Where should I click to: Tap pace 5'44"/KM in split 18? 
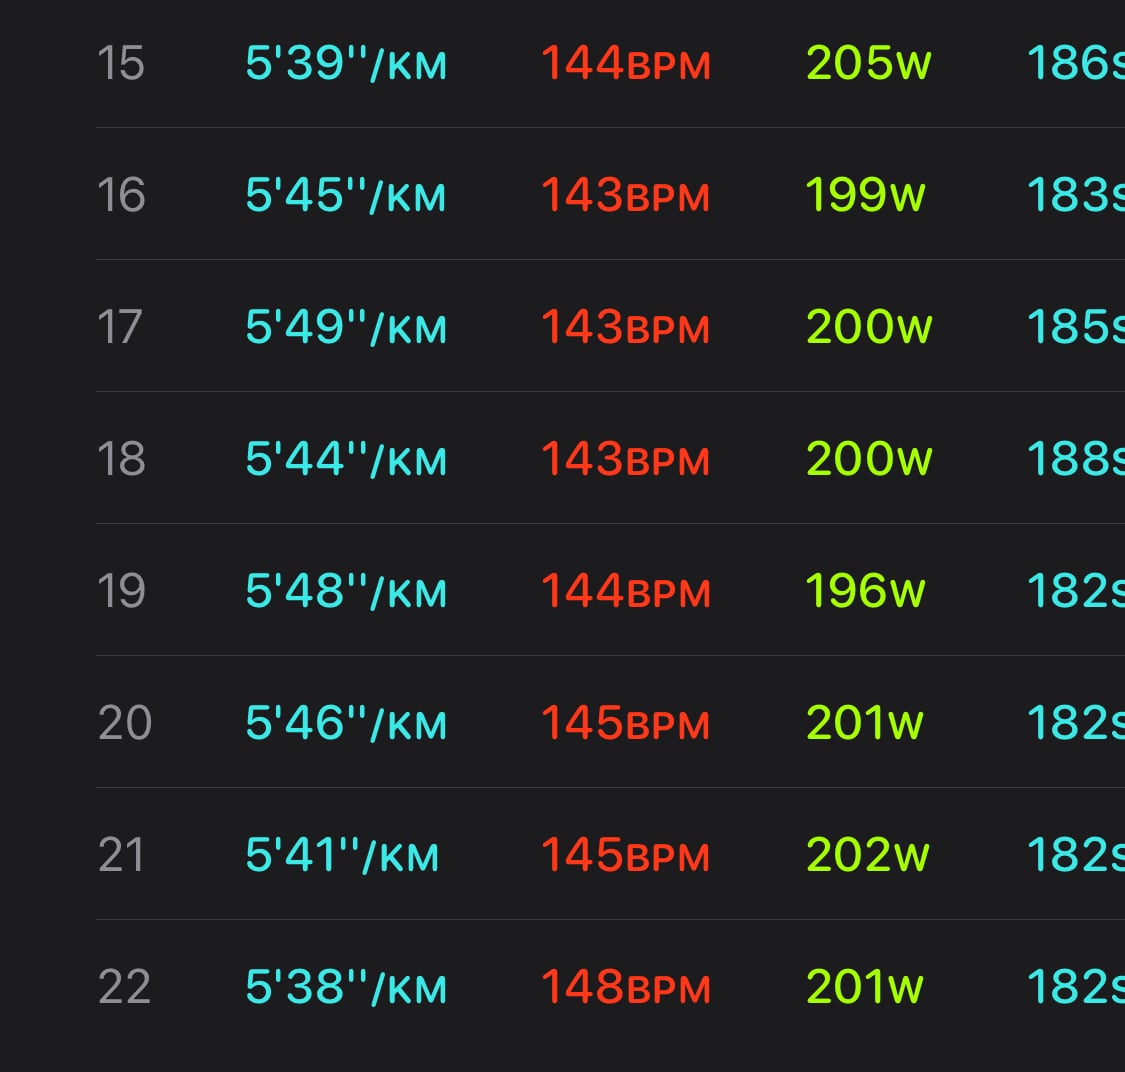click(x=346, y=459)
